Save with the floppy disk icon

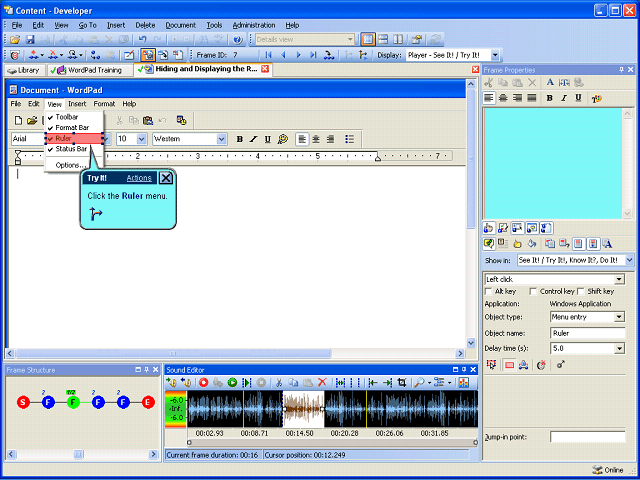click(x=30, y=40)
